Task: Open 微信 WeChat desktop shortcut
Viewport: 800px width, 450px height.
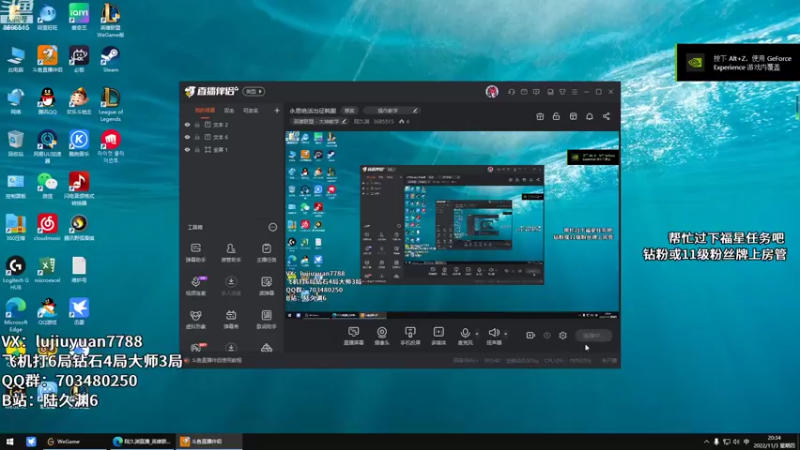Action: [x=47, y=186]
